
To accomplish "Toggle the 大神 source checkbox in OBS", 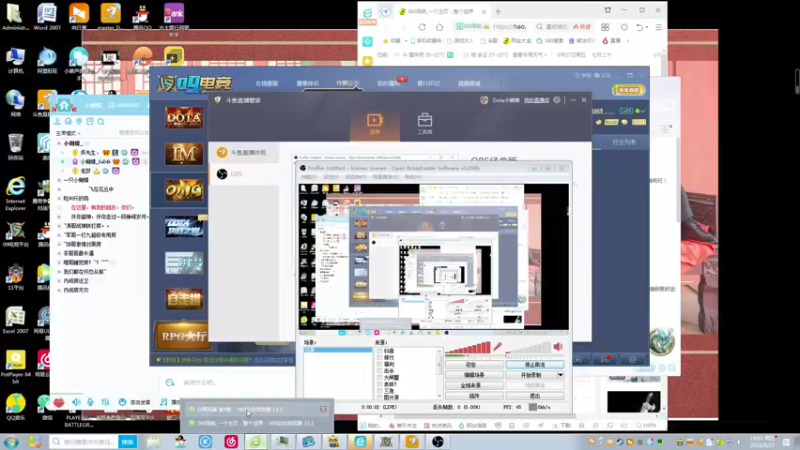I will tap(380, 378).
